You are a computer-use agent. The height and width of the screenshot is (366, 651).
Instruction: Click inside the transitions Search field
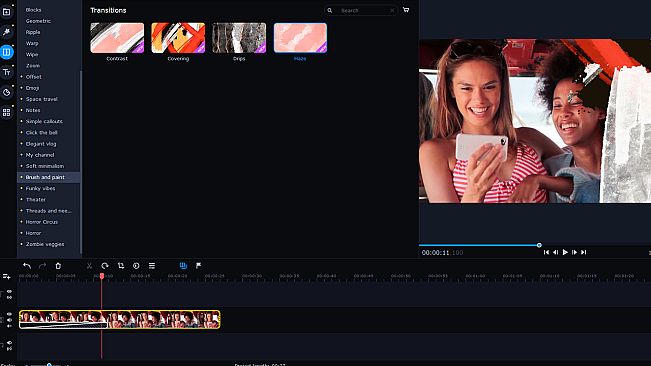tap(361, 10)
